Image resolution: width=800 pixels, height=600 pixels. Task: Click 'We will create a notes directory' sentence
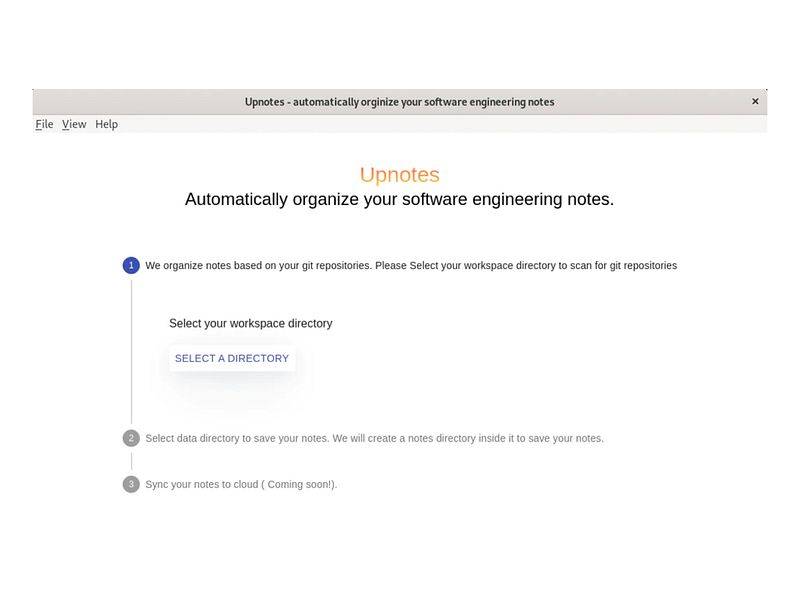click(x=468, y=438)
